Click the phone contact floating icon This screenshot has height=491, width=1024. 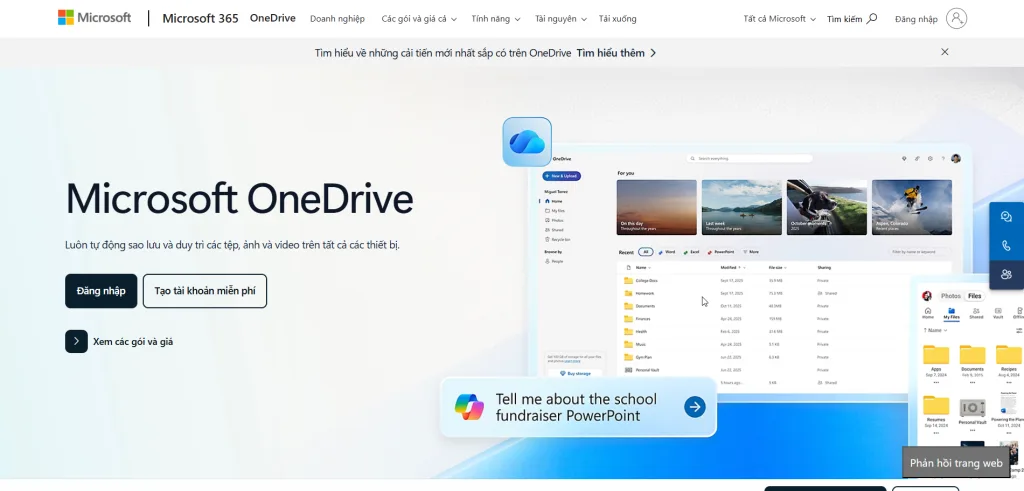(1006, 246)
